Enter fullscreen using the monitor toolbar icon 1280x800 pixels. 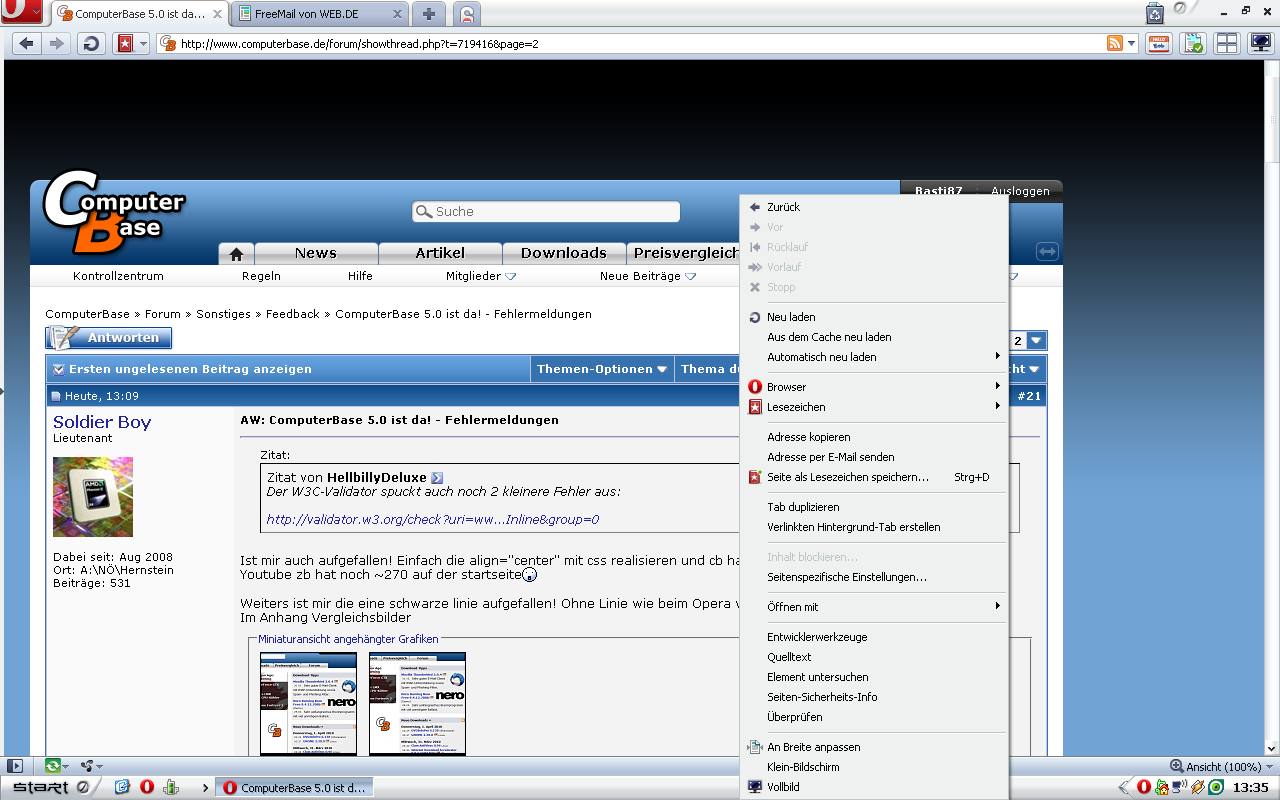coord(1260,44)
